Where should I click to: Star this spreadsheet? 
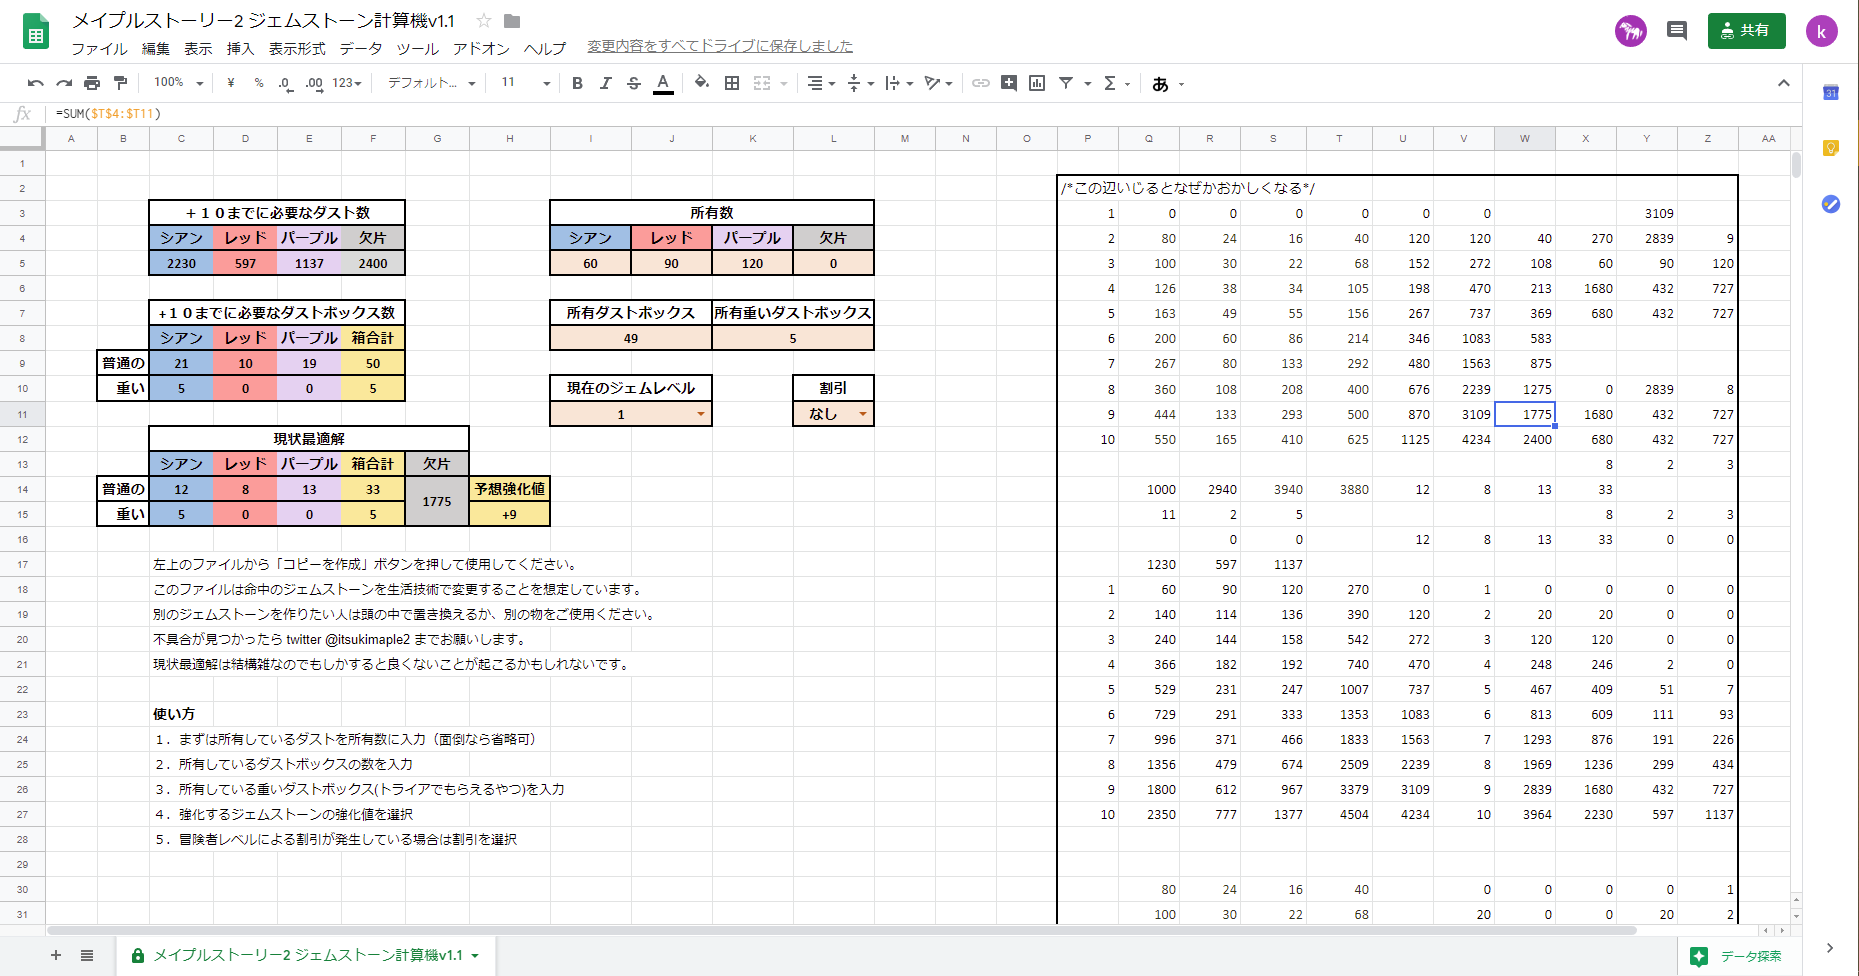pos(484,21)
